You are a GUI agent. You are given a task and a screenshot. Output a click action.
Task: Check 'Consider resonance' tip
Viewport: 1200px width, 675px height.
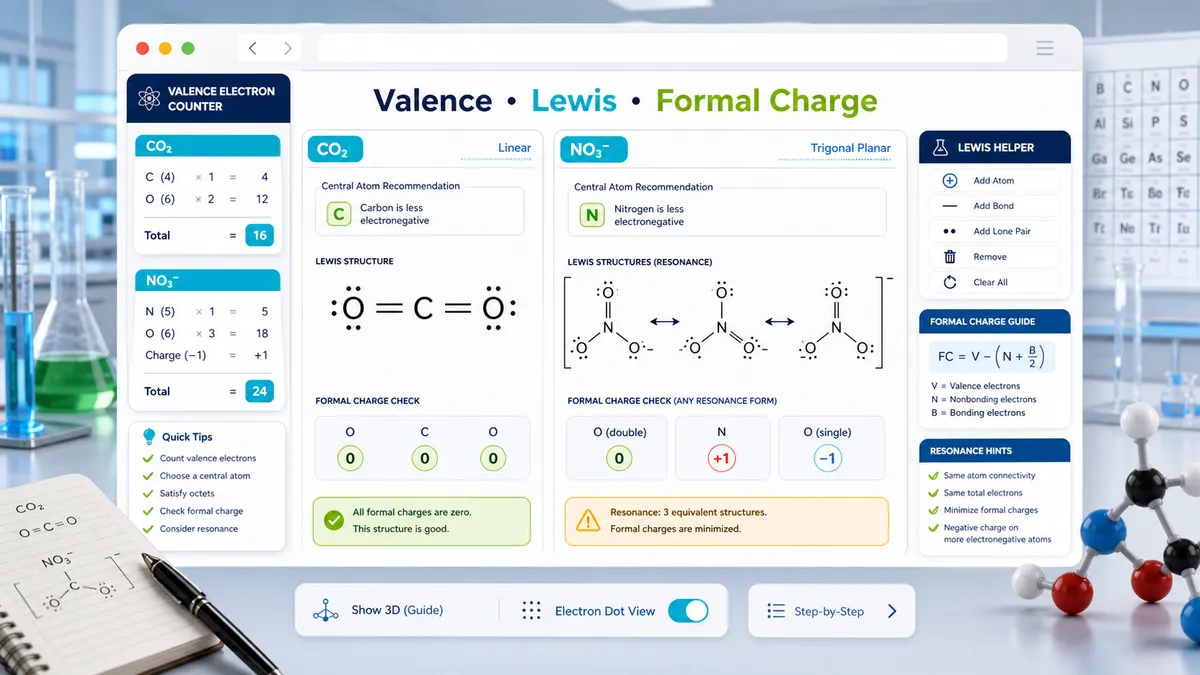[x=148, y=528]
